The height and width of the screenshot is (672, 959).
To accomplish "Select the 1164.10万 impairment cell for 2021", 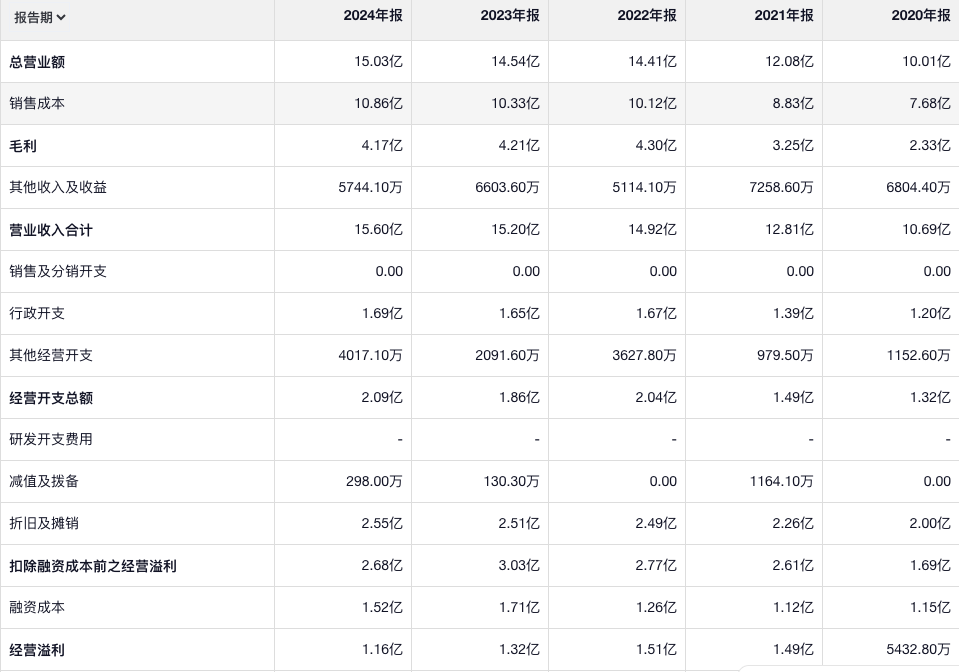I will click(x=781, y=482).
